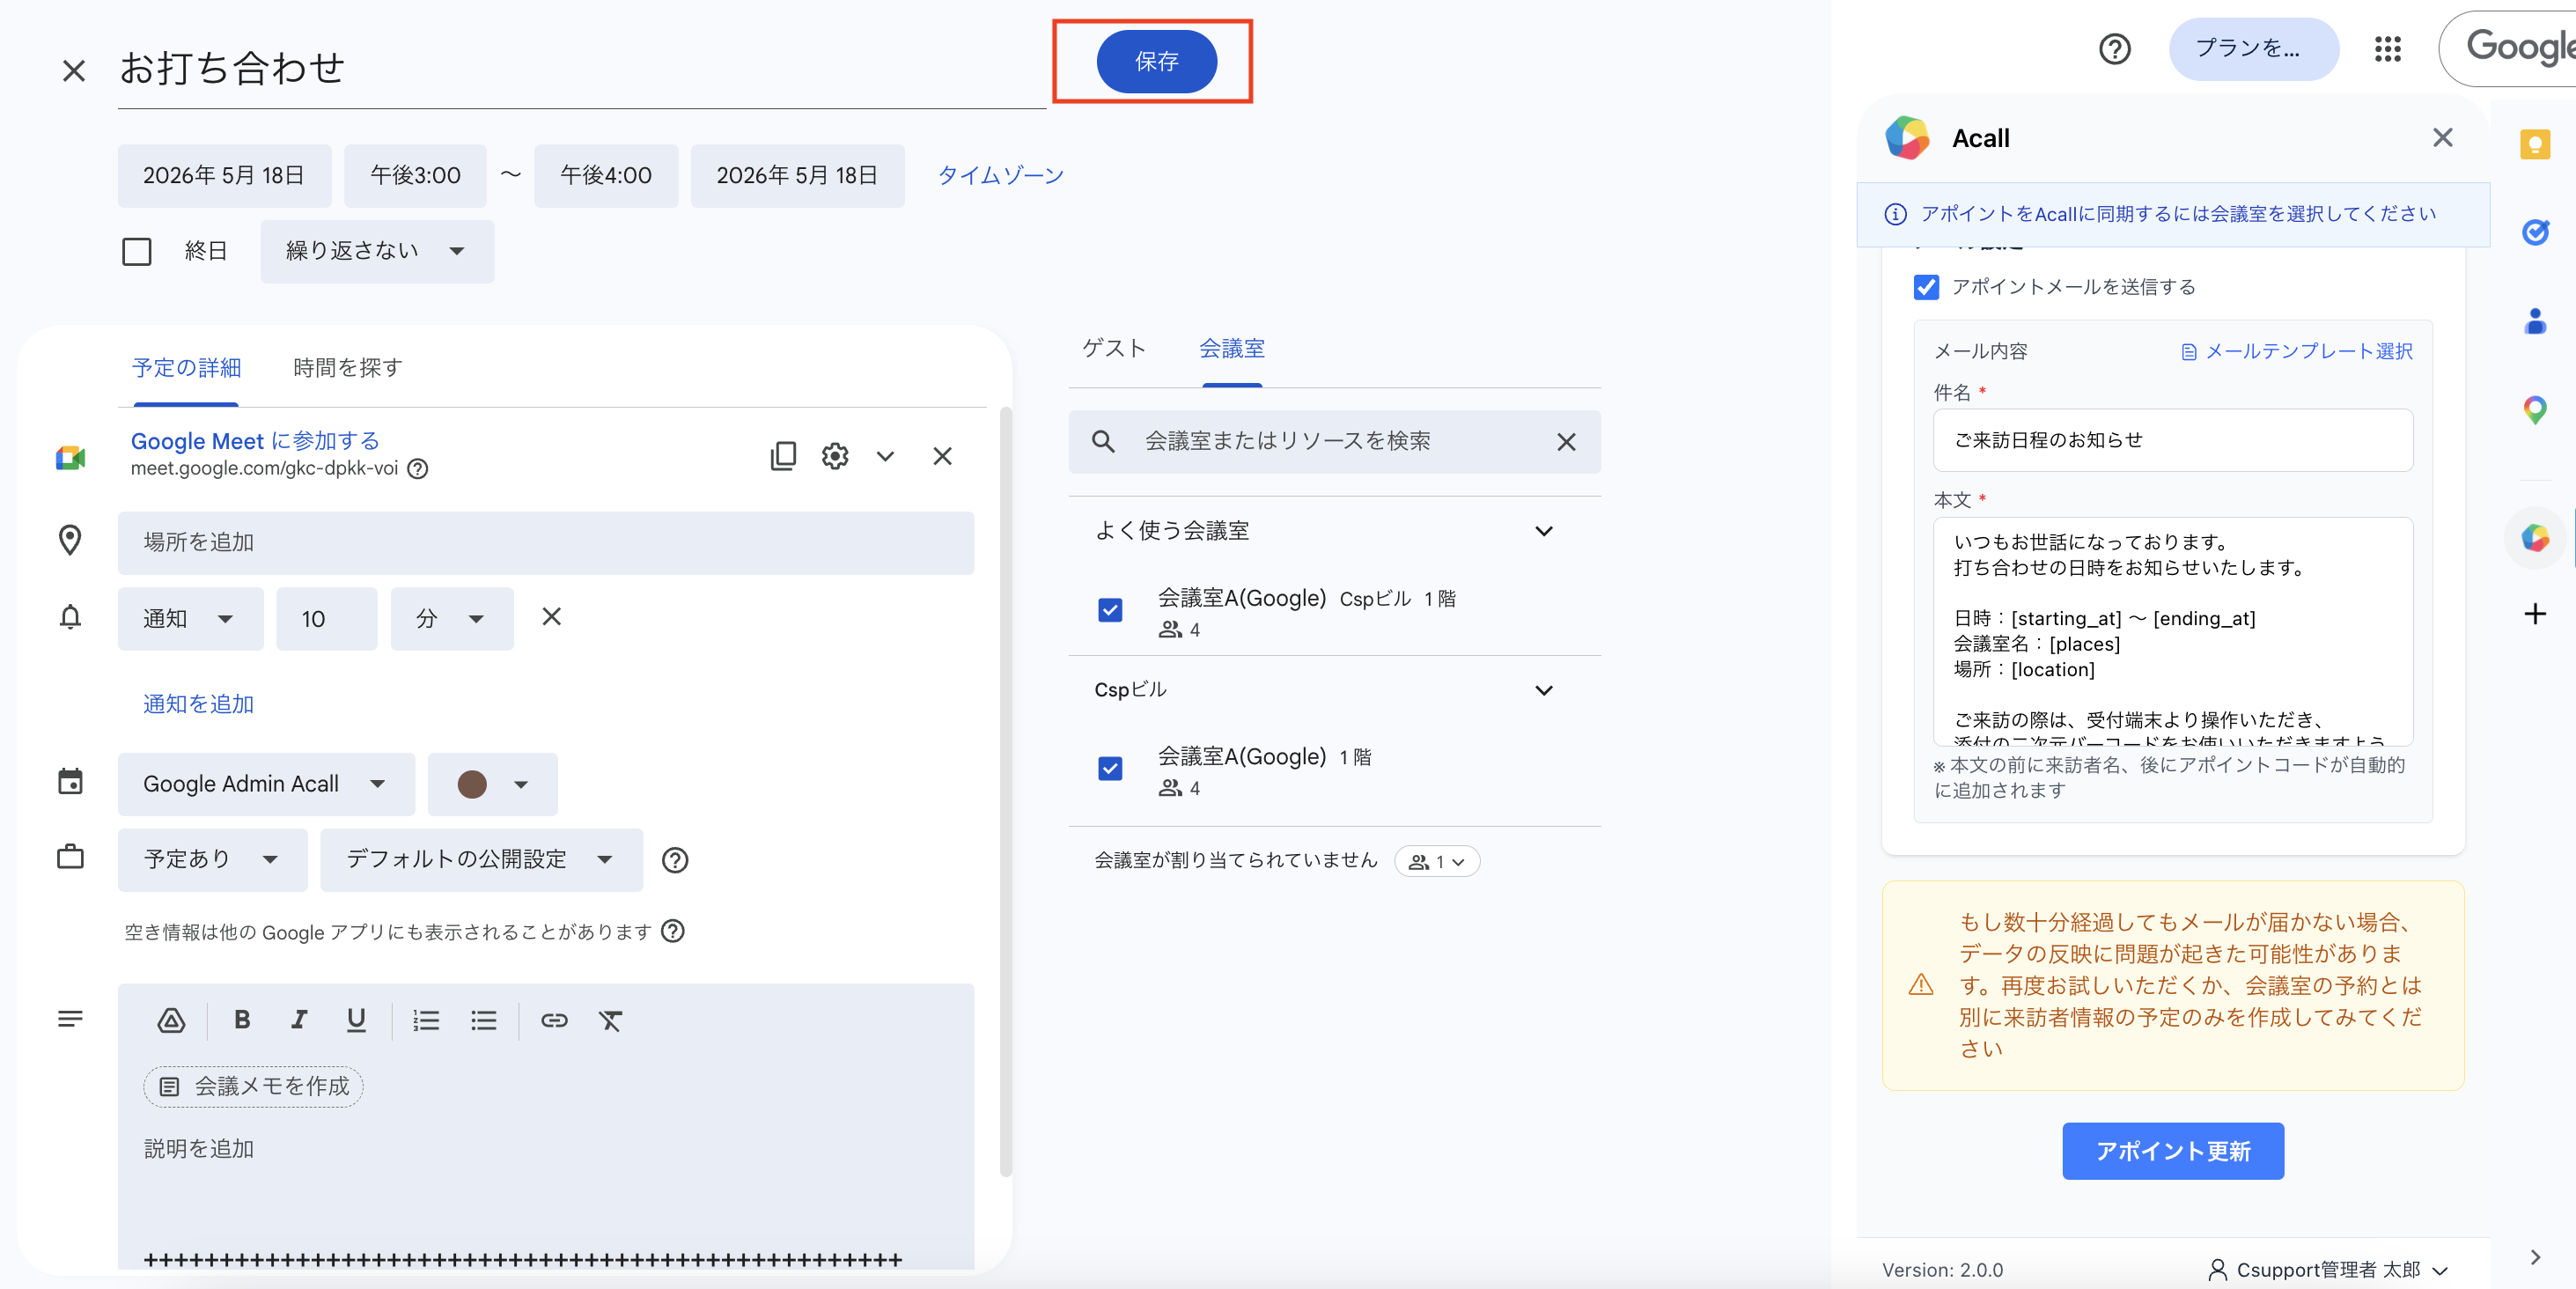Close the event editor with the X icon

point(73,70)
